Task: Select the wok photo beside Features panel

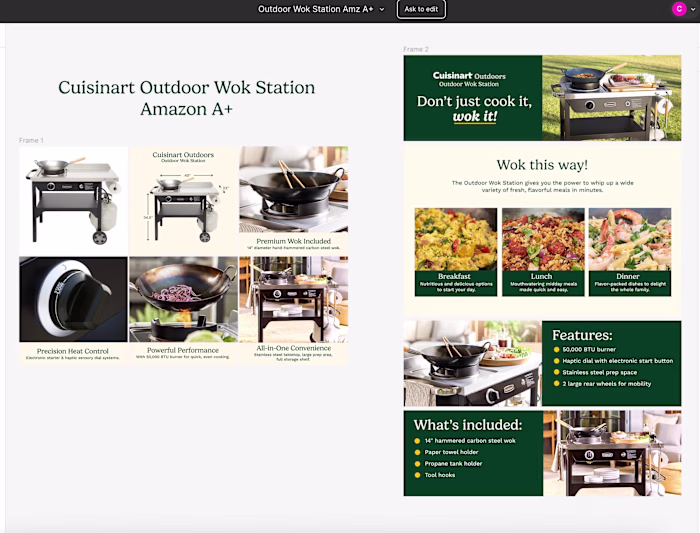Action: click(x=473, y=363)
